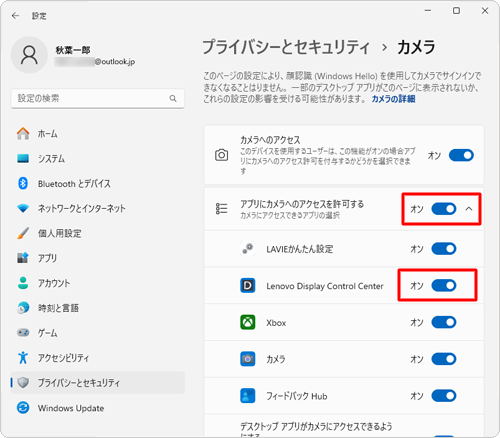Click the カメラ app icon in list

(x=248, y=359)
